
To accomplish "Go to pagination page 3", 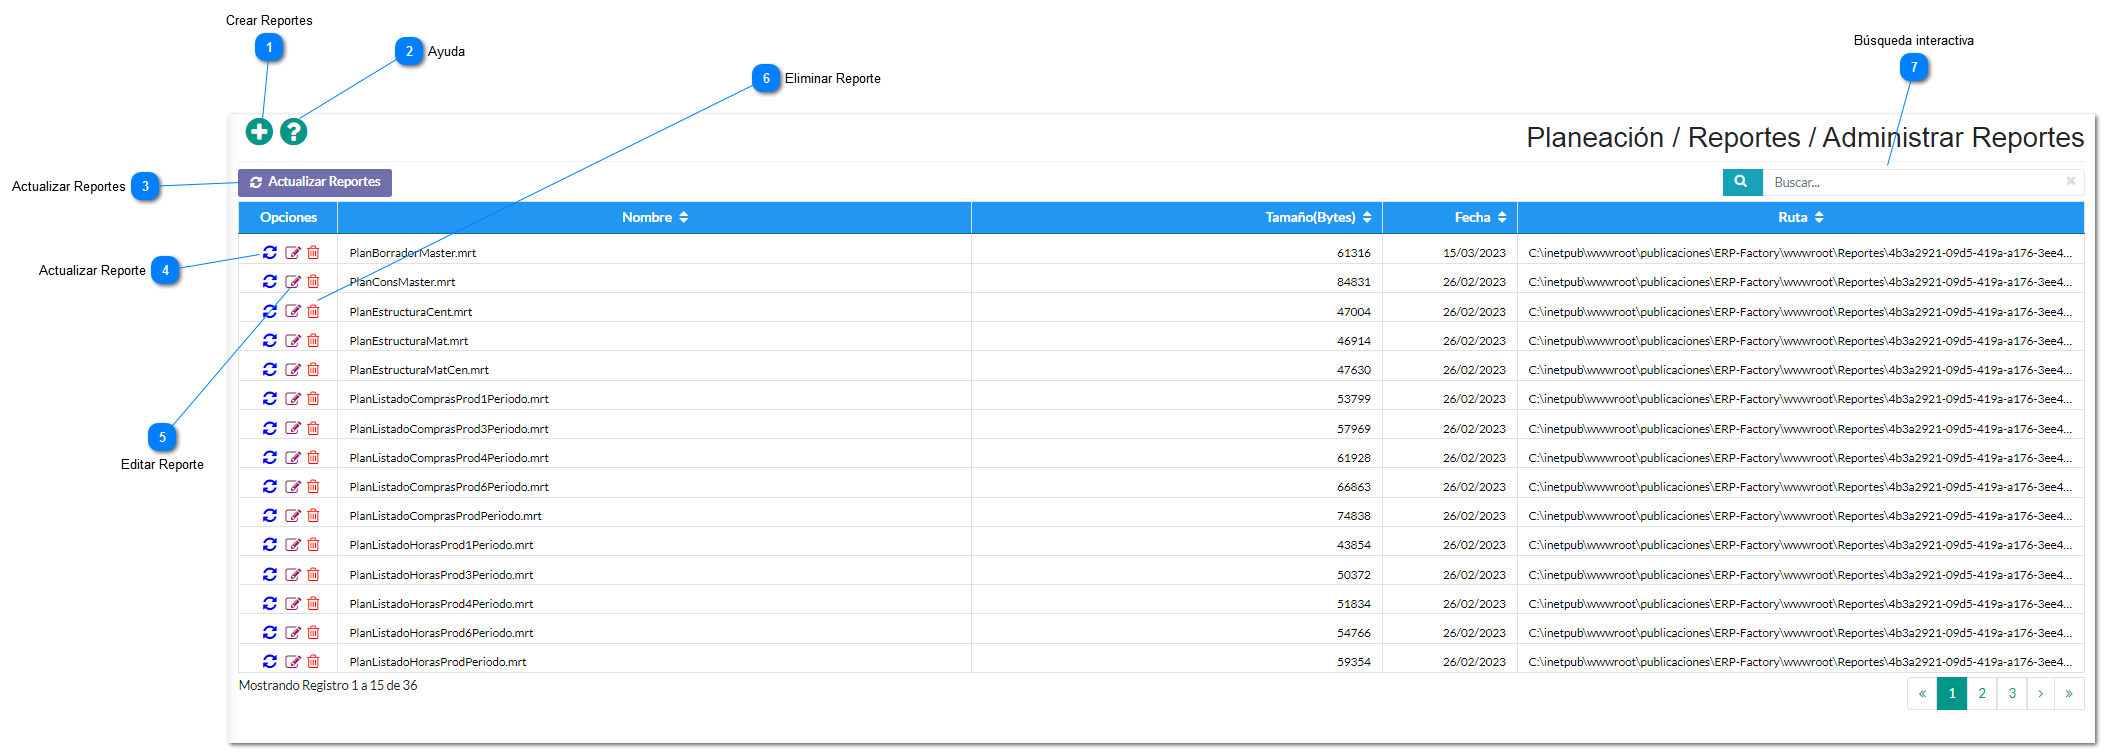I will click(2012, 693).
